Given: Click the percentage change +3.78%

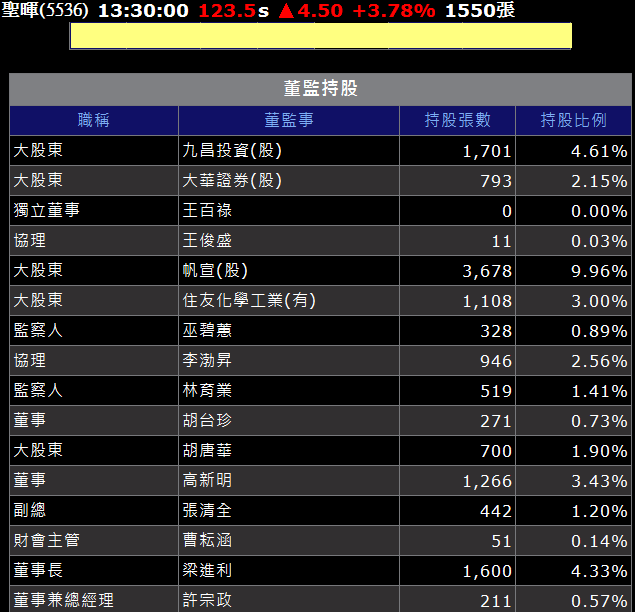Looking at the screenshot, I should click(394, 11).
